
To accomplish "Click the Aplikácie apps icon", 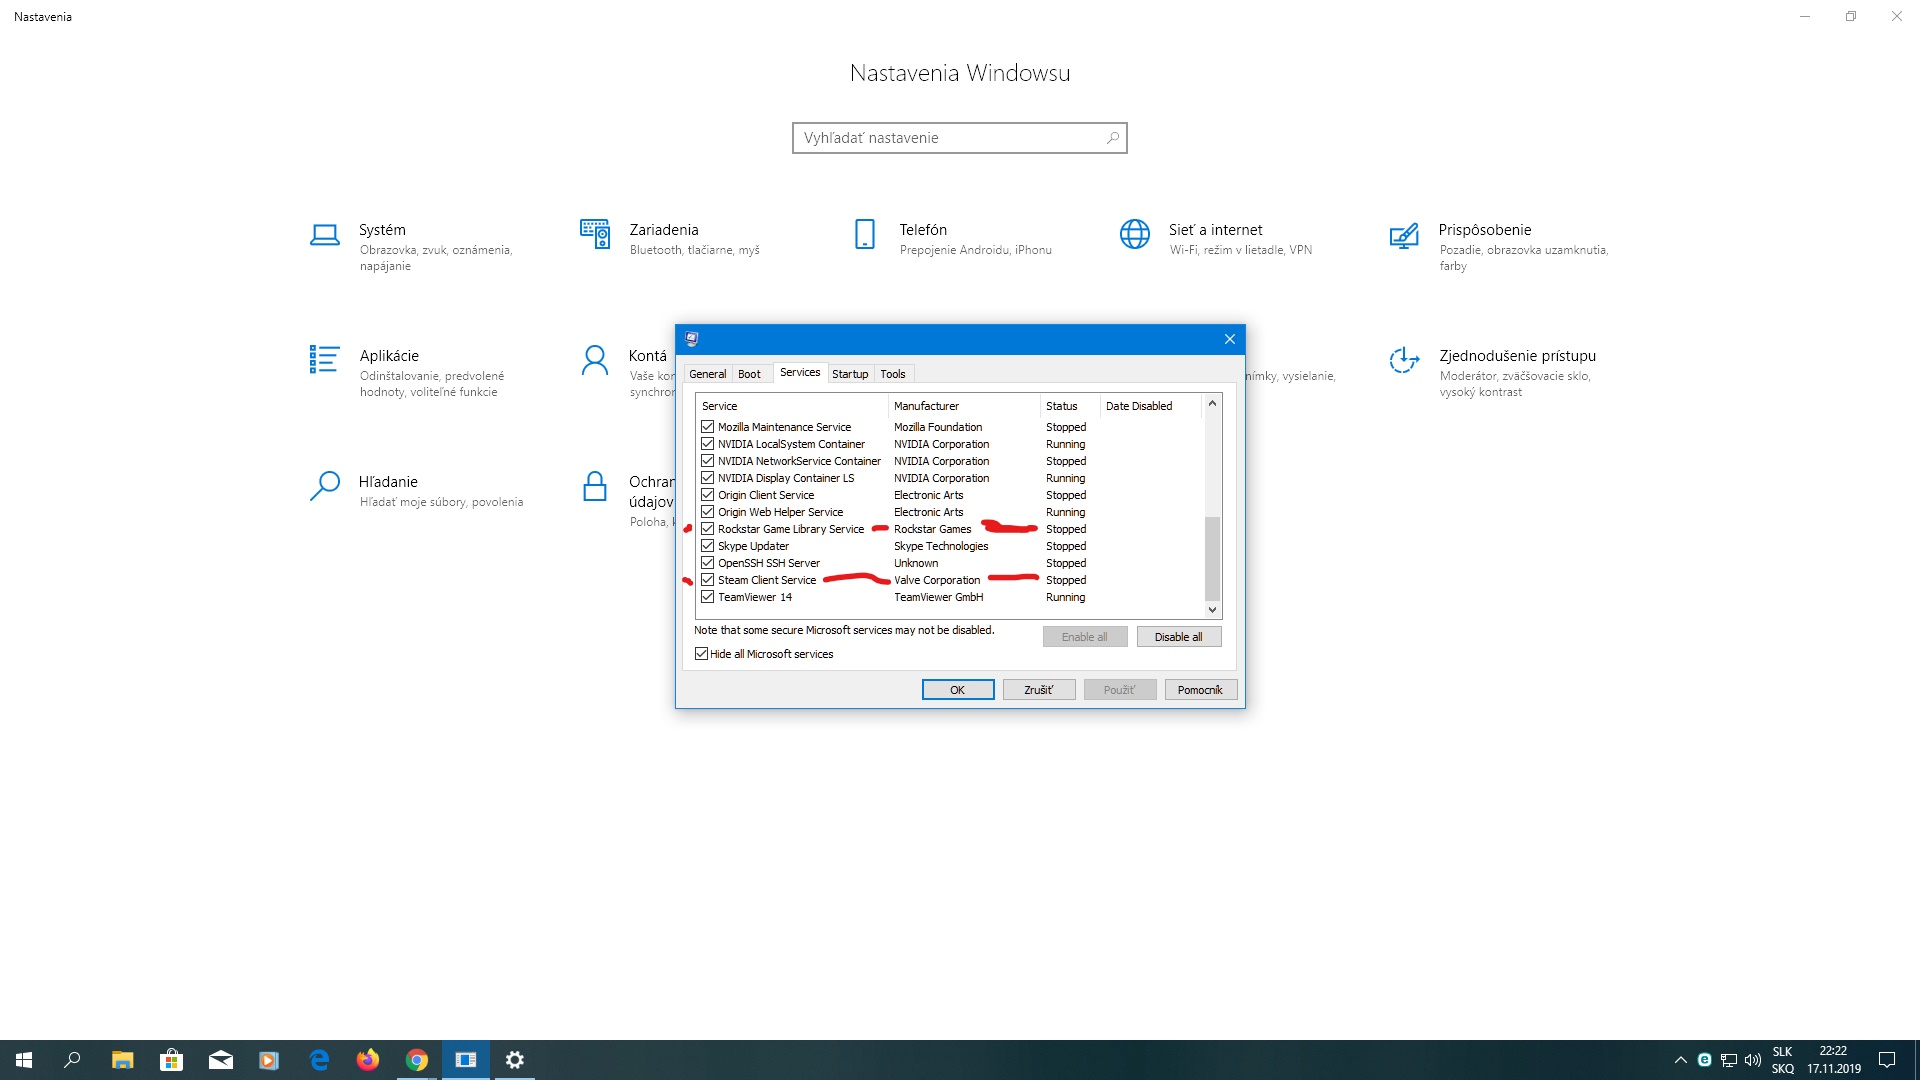I will click(324, 360).
